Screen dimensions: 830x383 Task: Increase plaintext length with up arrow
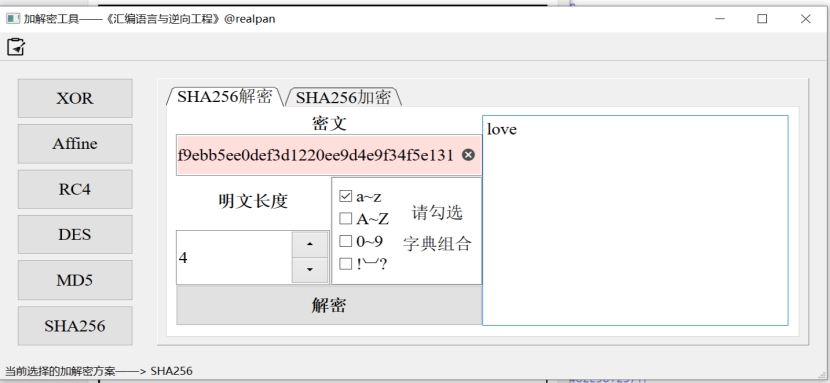tap(310, 244)
